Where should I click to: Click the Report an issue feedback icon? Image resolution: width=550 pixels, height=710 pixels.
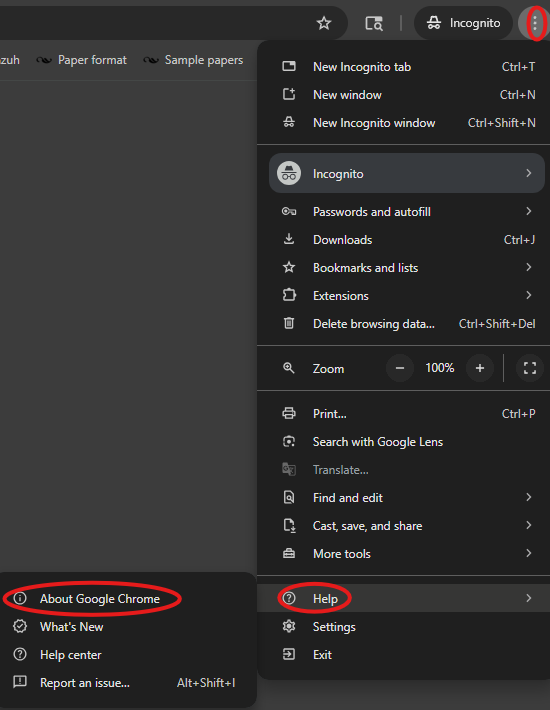point(20,681)
